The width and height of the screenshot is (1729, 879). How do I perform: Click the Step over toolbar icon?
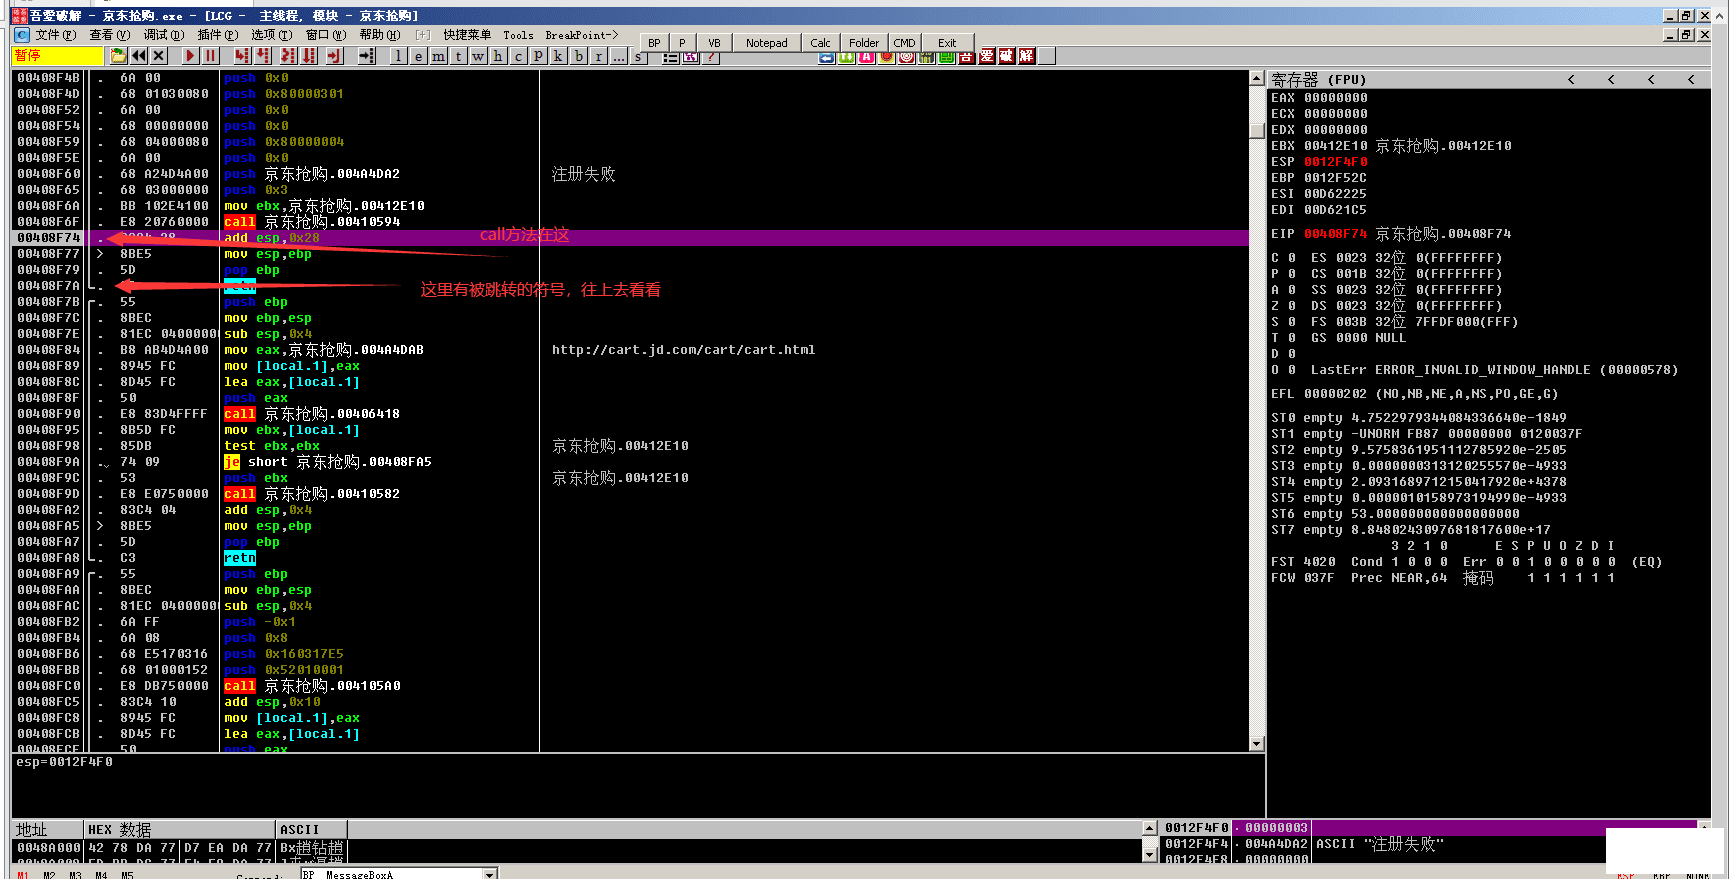(263, 56)
